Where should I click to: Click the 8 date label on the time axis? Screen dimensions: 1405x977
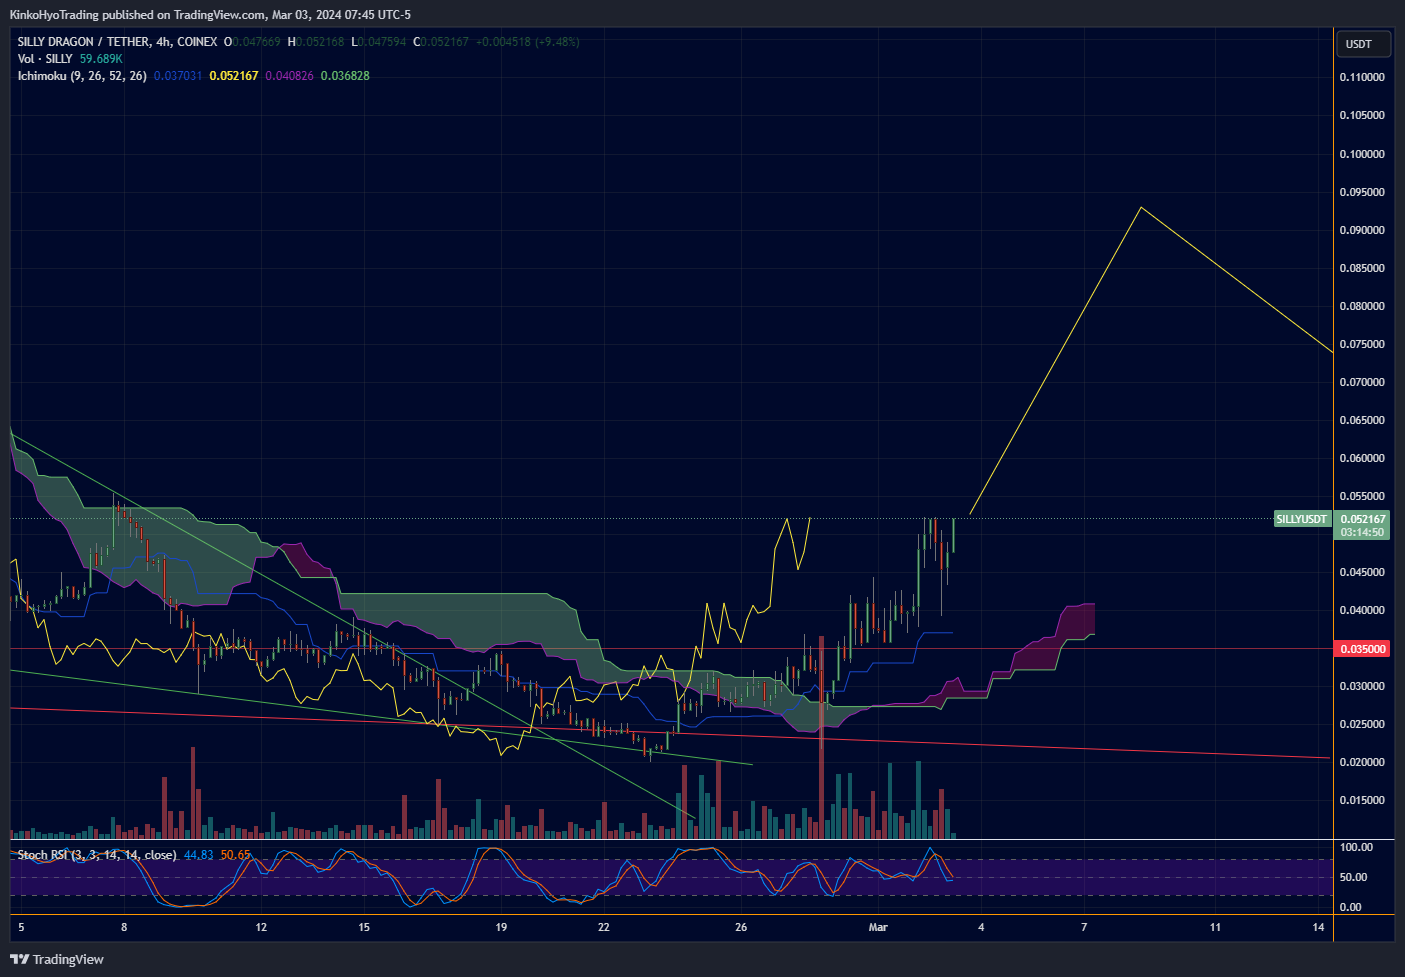click(124, 927)
